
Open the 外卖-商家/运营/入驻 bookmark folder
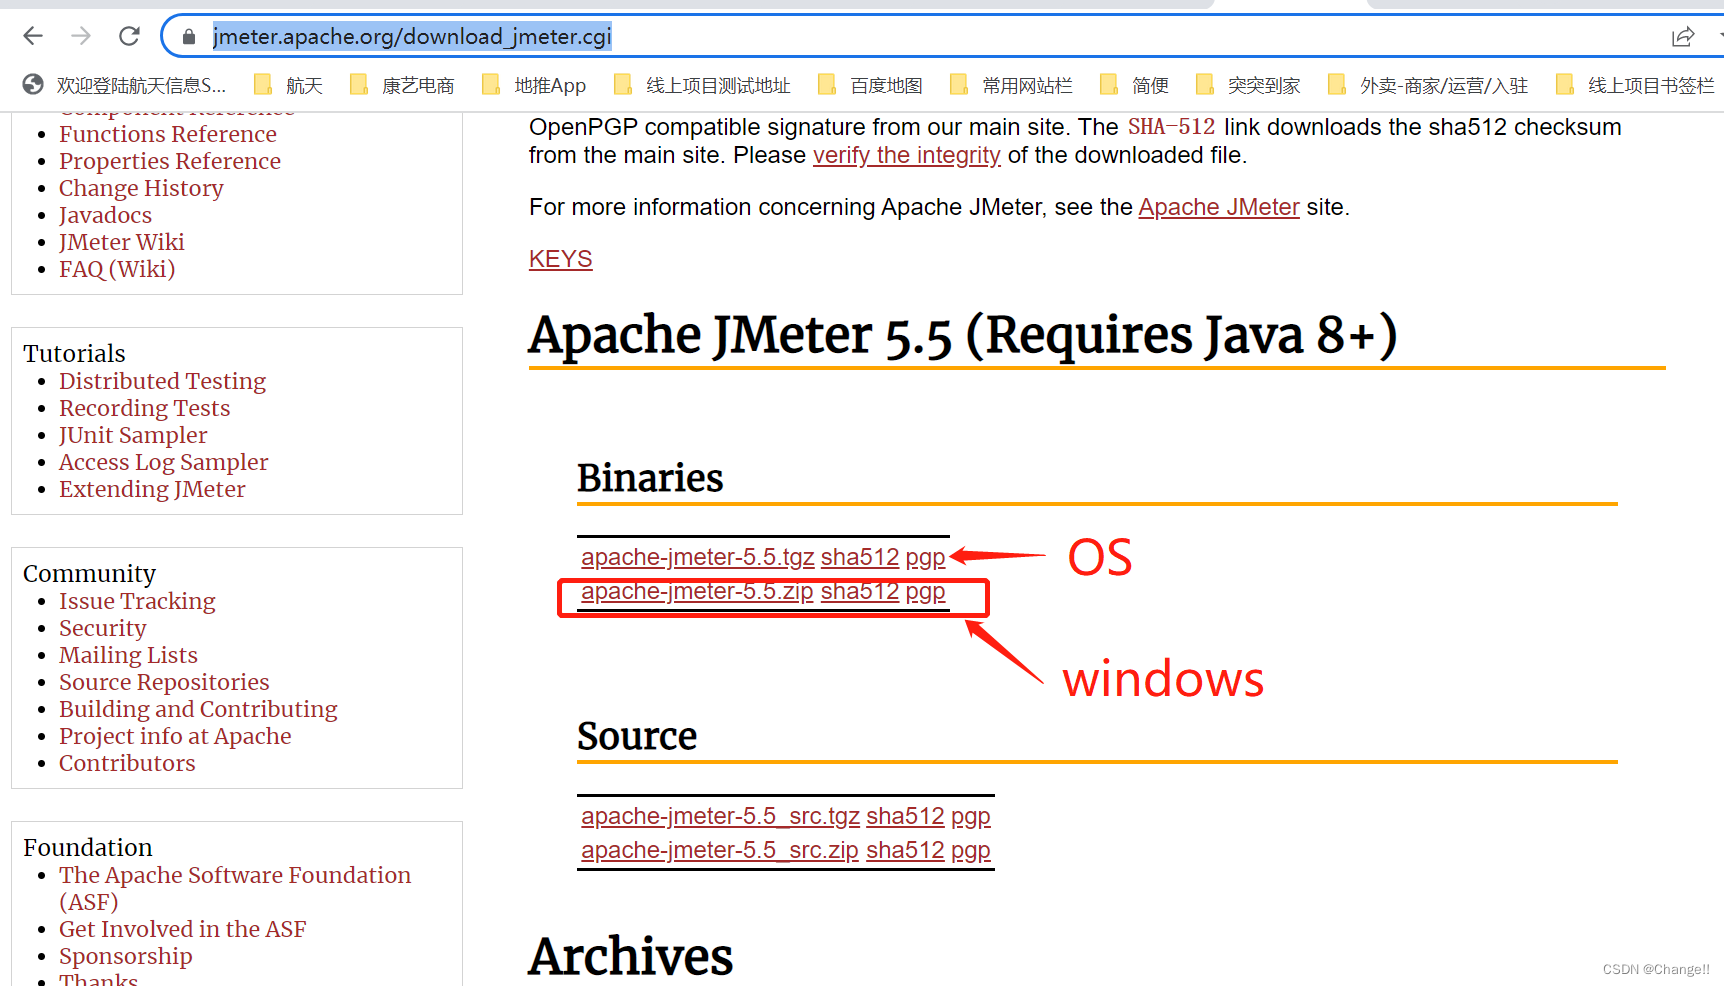pos(1428,85)
